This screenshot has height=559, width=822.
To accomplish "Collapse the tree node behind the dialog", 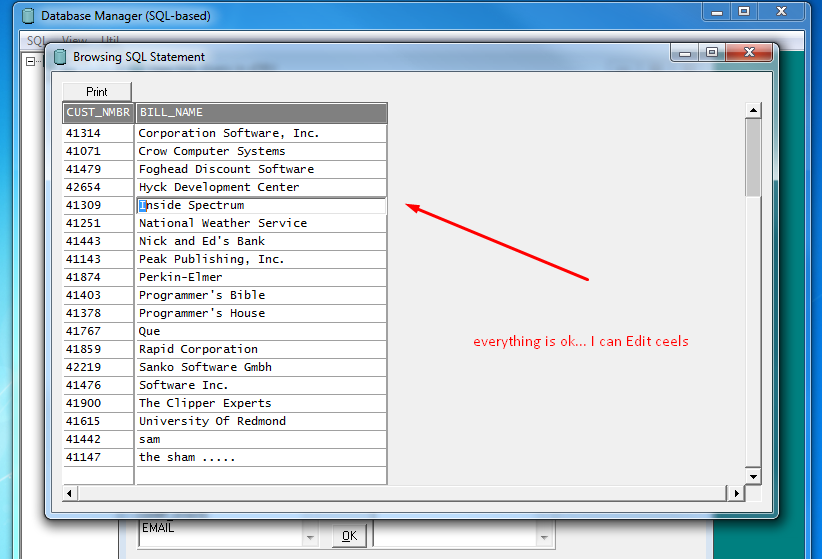I will (30, 61).
